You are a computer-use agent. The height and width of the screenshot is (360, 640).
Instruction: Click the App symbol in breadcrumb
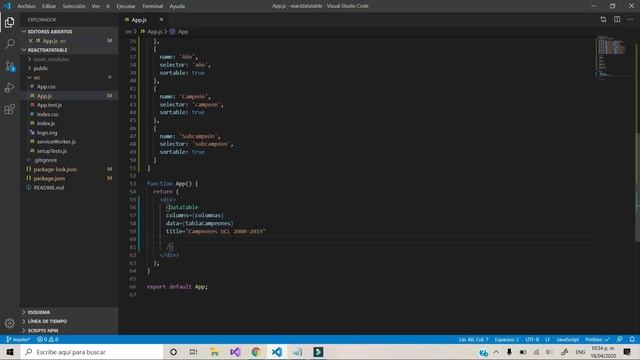click(x=179, y=31)
